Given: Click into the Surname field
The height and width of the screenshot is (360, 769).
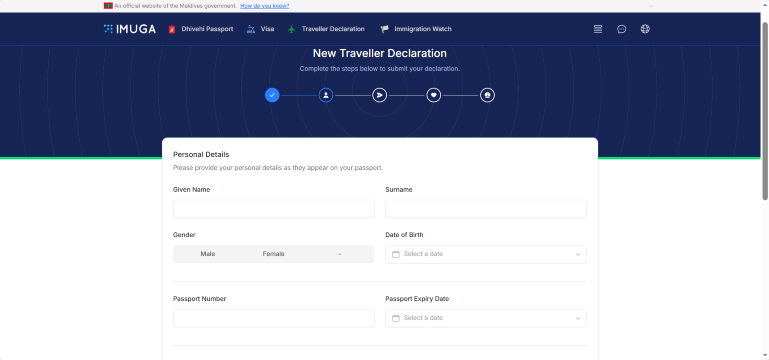Looking at the screenshot, I should tap(486, 209).
